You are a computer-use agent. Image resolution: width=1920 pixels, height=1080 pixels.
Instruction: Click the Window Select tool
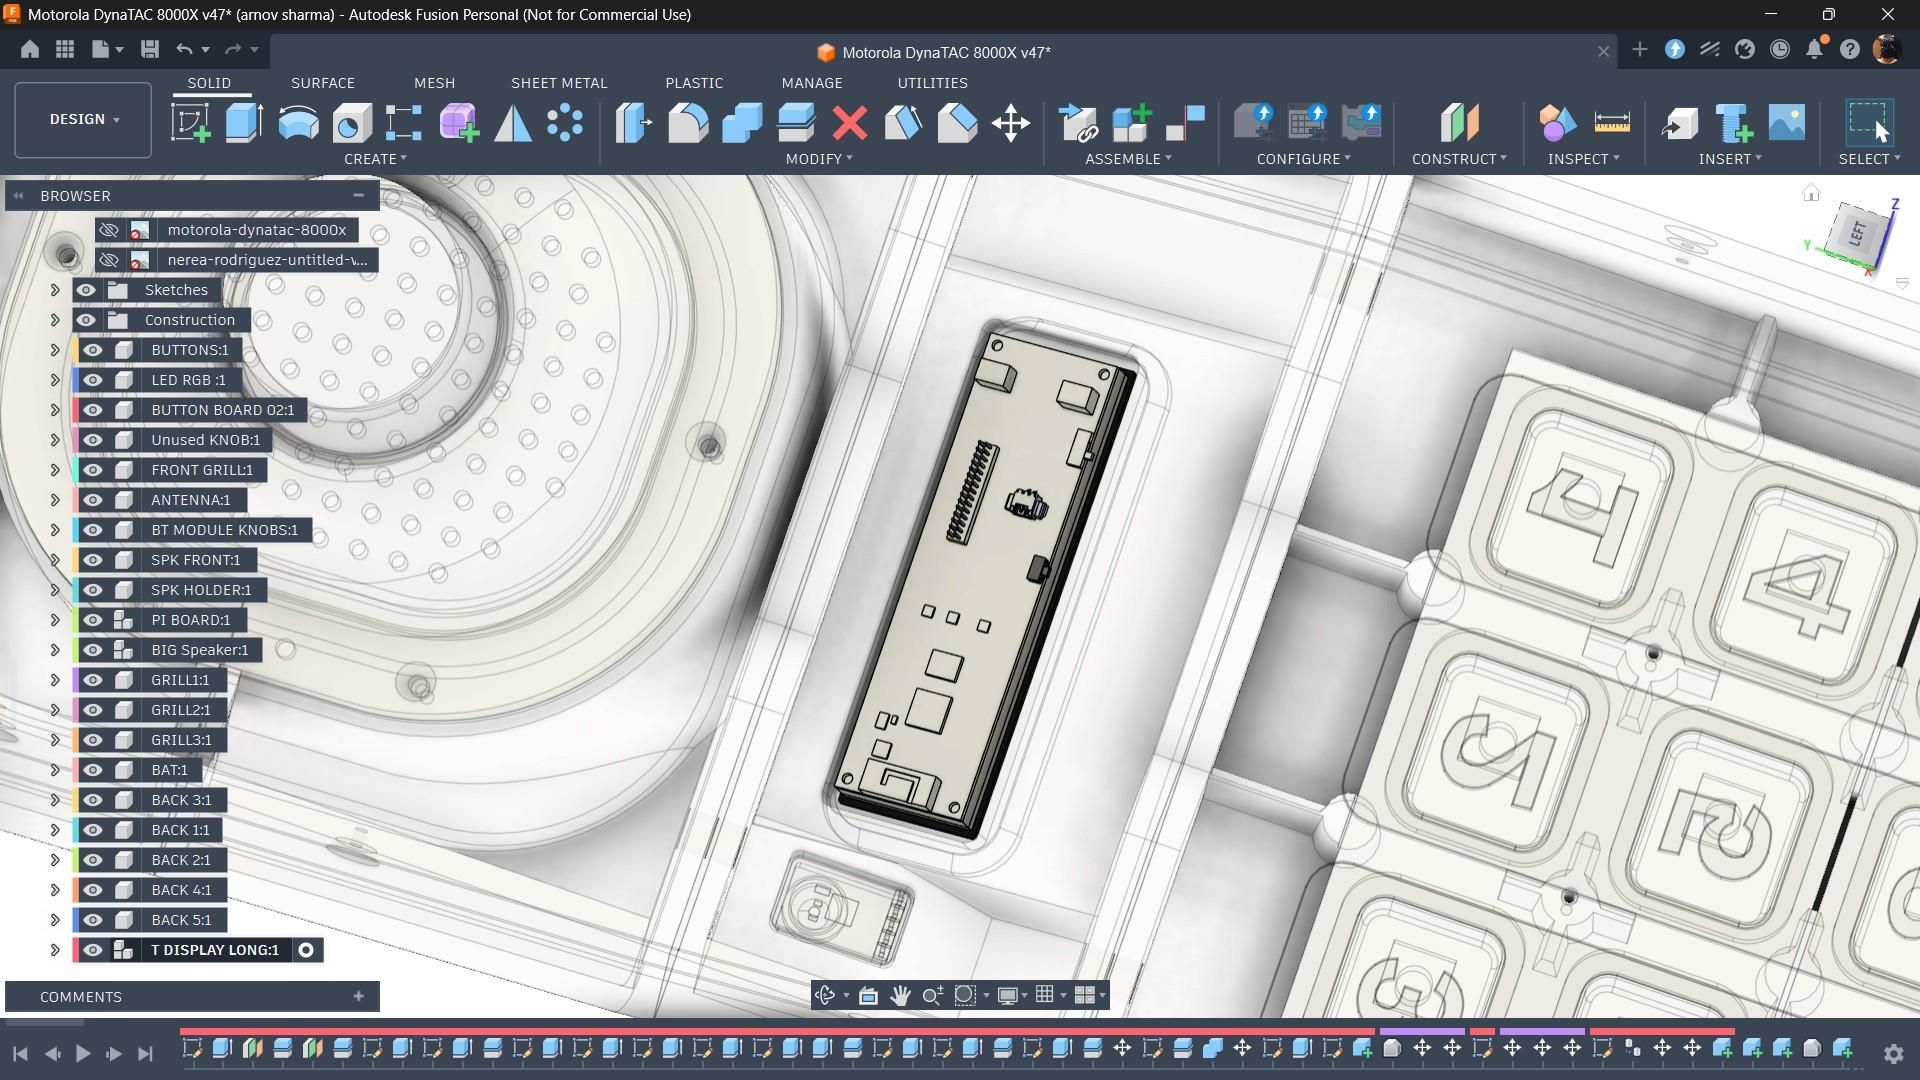click(1868, 123)
